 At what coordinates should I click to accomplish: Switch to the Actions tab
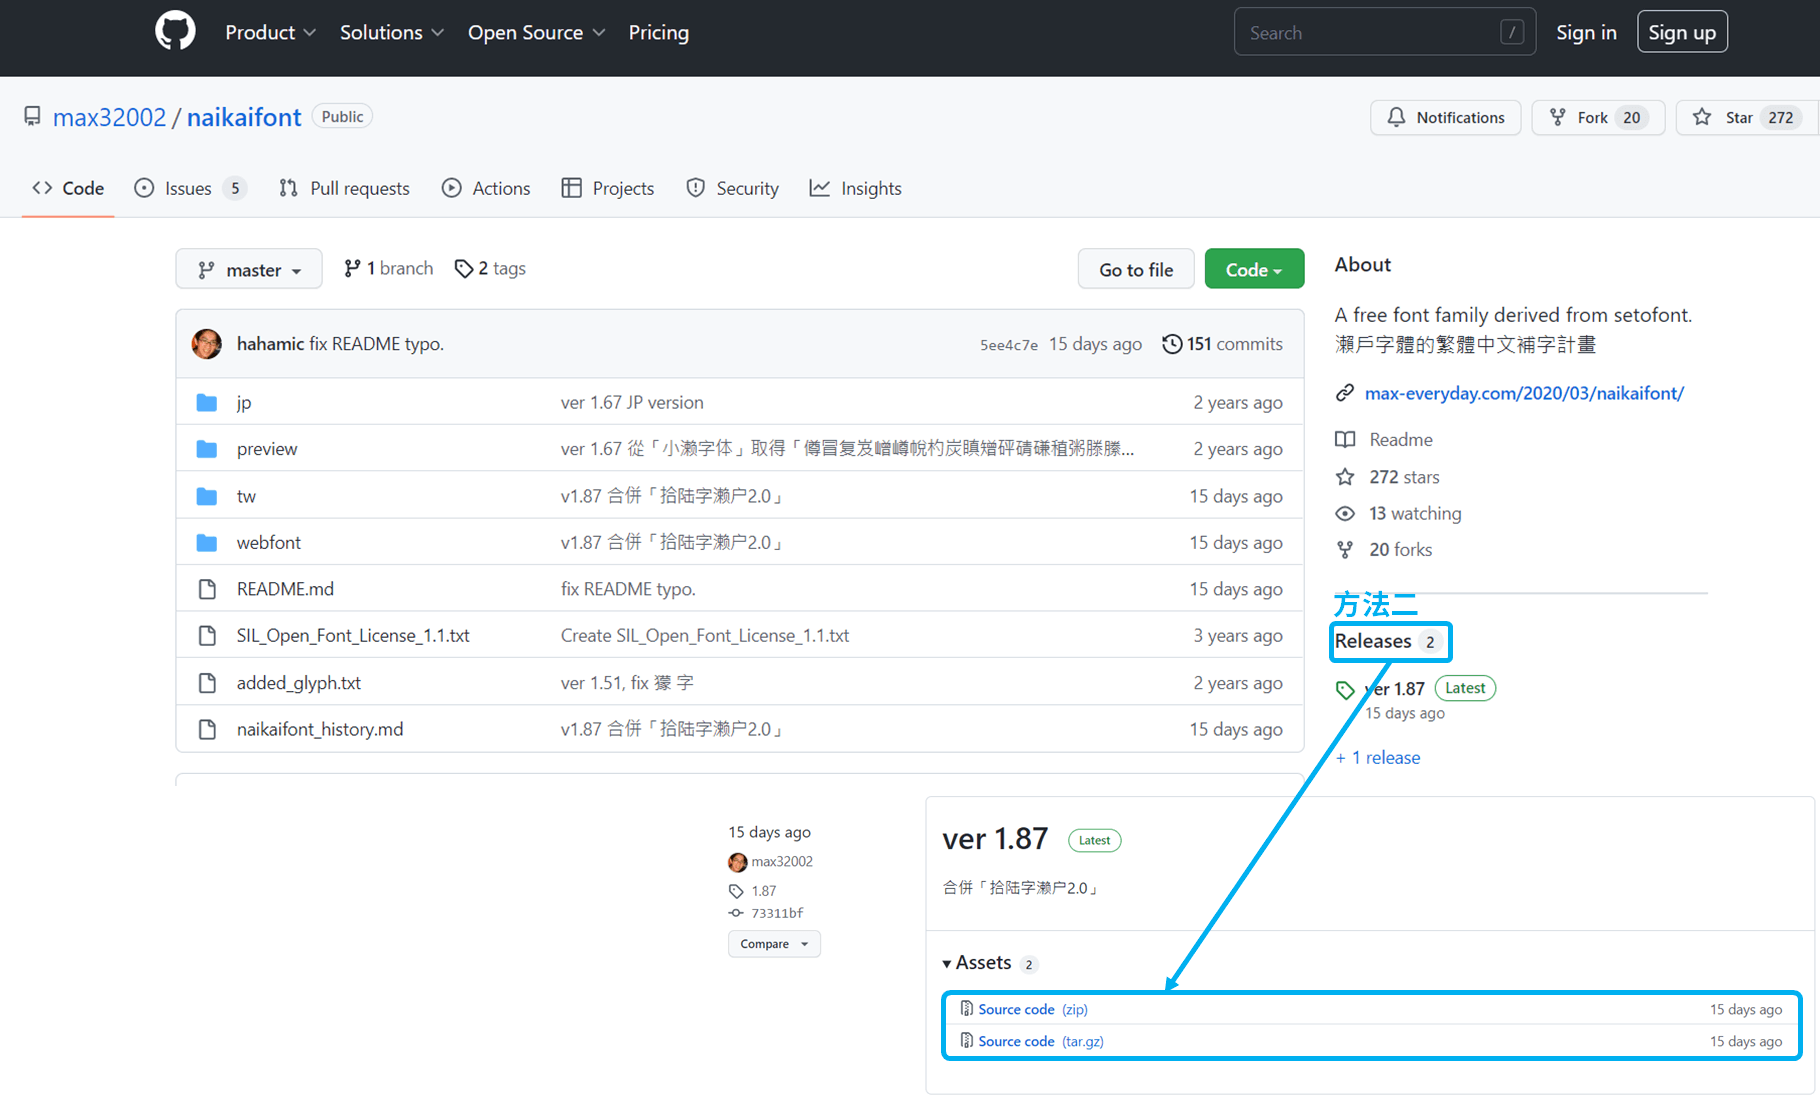click(486, 188)
